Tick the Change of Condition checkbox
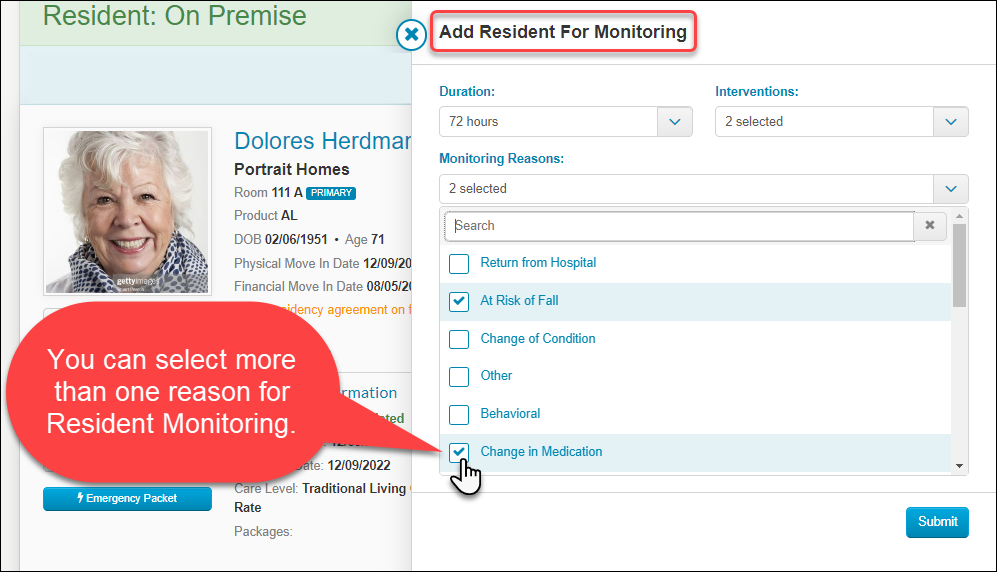 [459, 339]
